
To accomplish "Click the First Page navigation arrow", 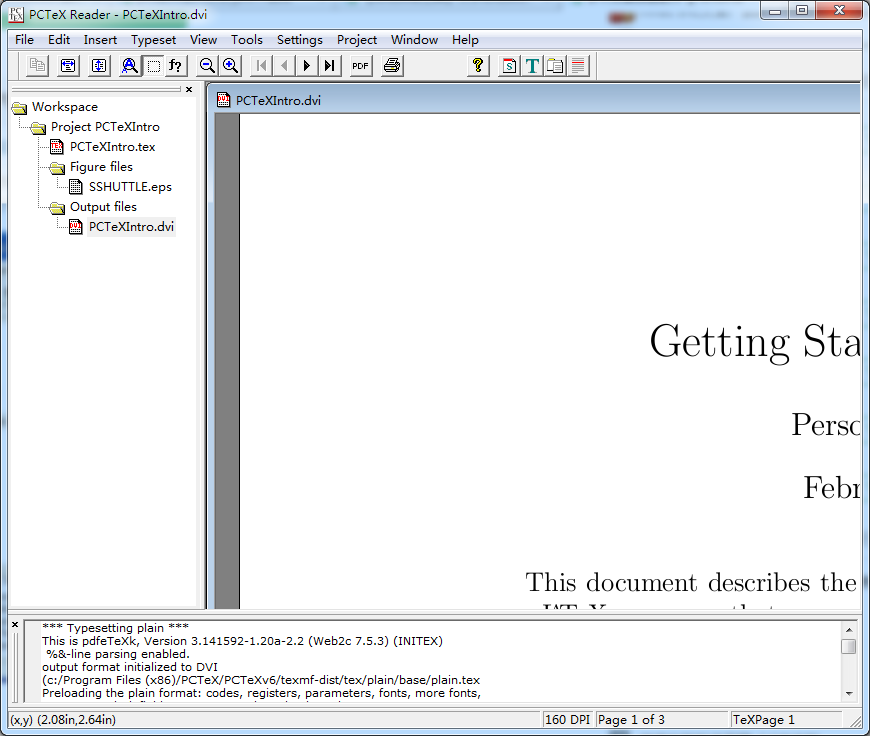I will [x=261, y=65].
